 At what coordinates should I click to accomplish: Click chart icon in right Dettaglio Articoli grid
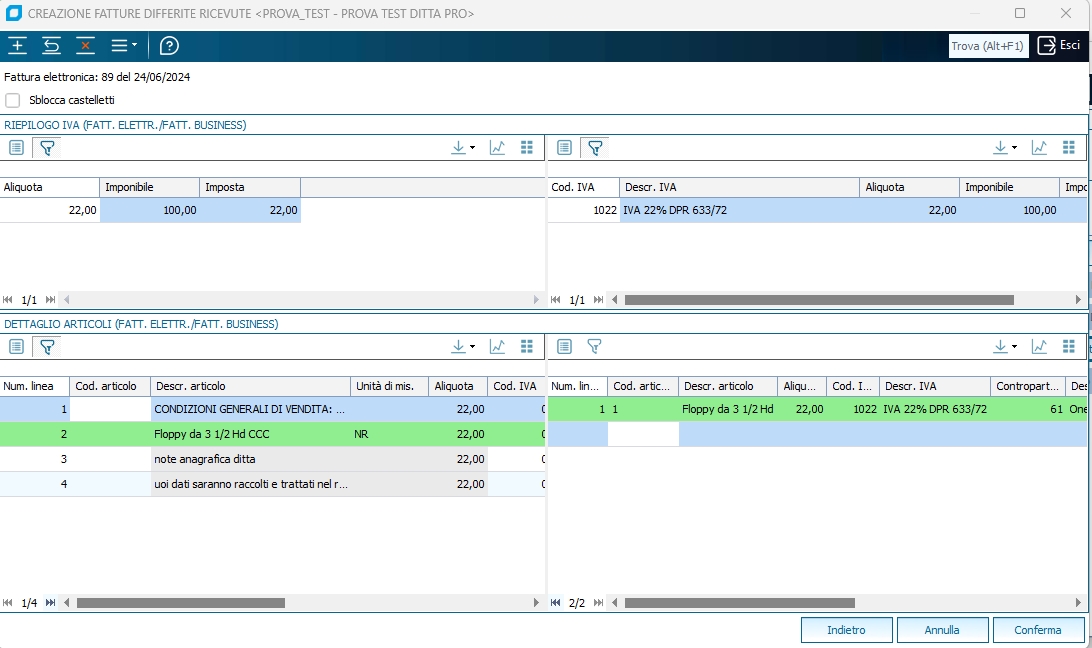click(1039, 347)
